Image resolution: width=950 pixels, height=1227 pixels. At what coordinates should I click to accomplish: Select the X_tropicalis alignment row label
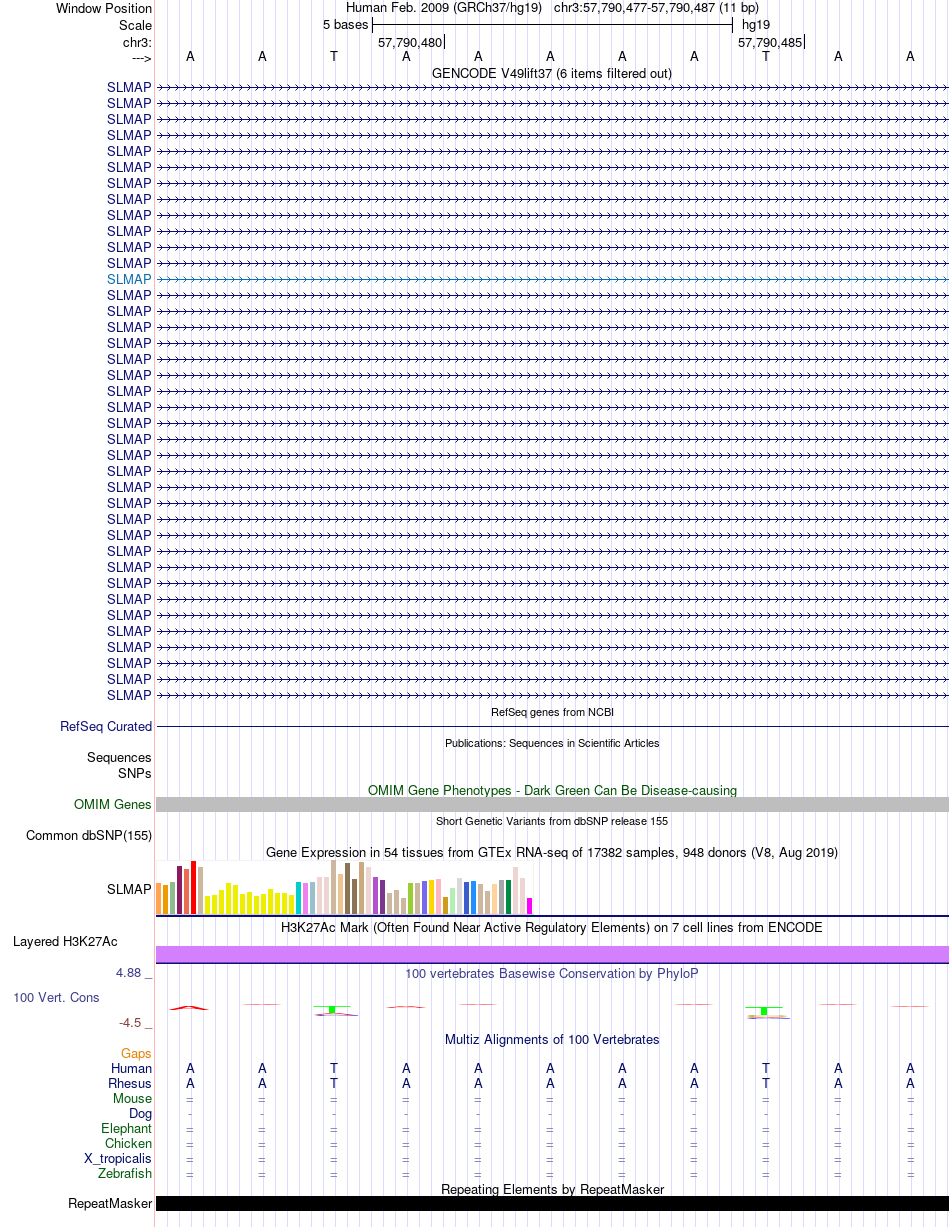point(118,1158)
